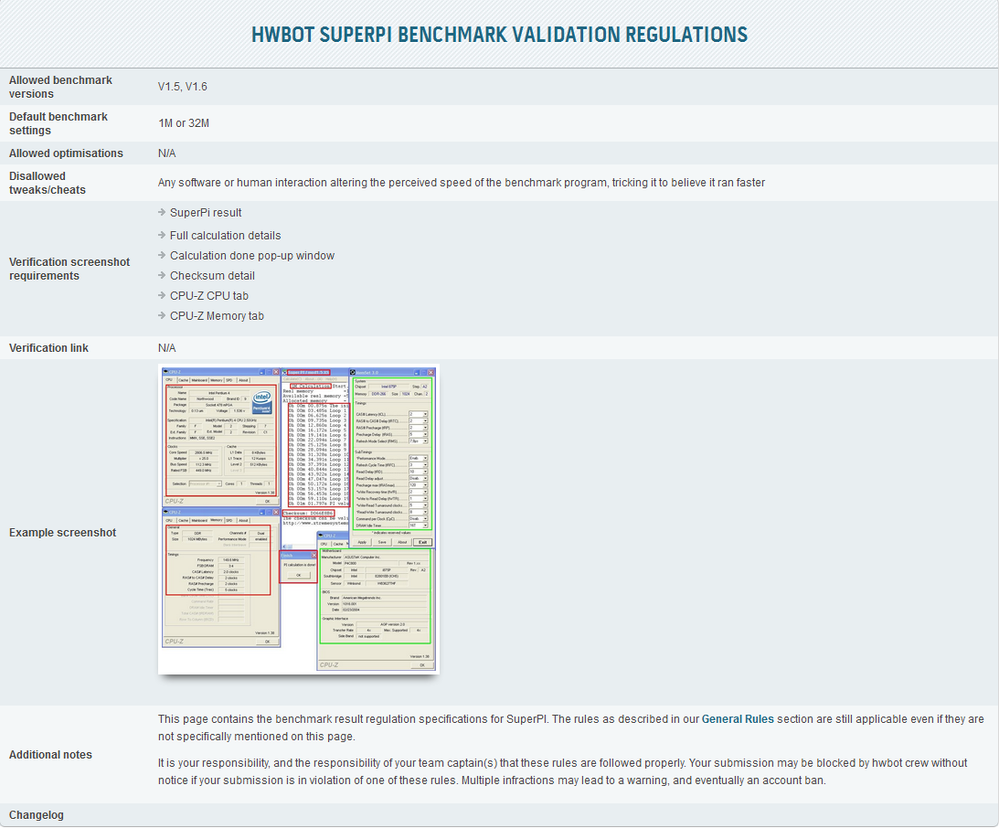Open the General Rules link
Screen dimensions: 999x828
[x=737, y=719]
